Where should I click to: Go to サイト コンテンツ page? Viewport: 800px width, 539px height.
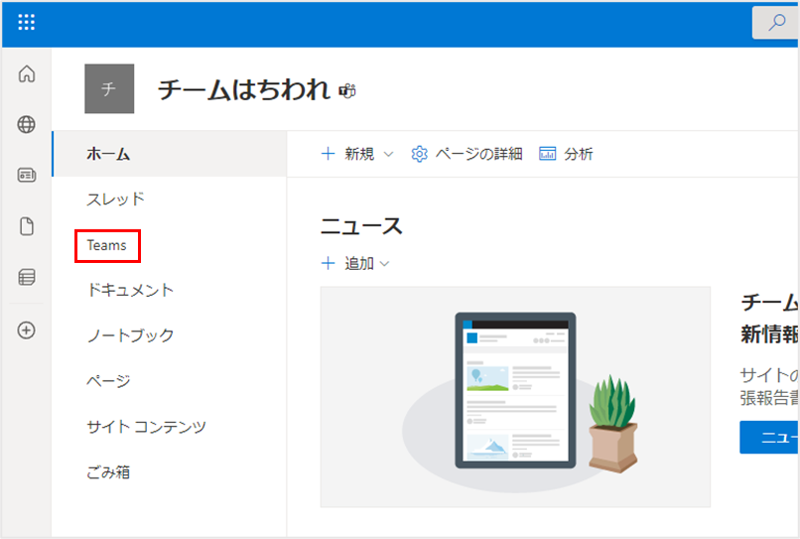tap(146, 427)
